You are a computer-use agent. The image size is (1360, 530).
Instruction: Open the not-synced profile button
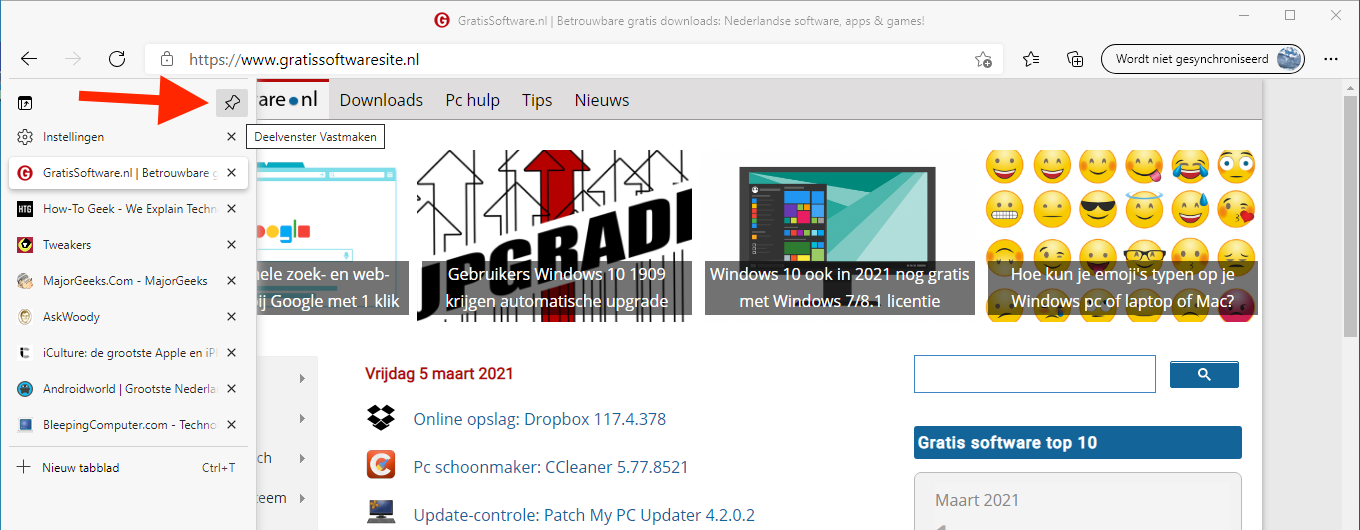[x=1201, y=59]
